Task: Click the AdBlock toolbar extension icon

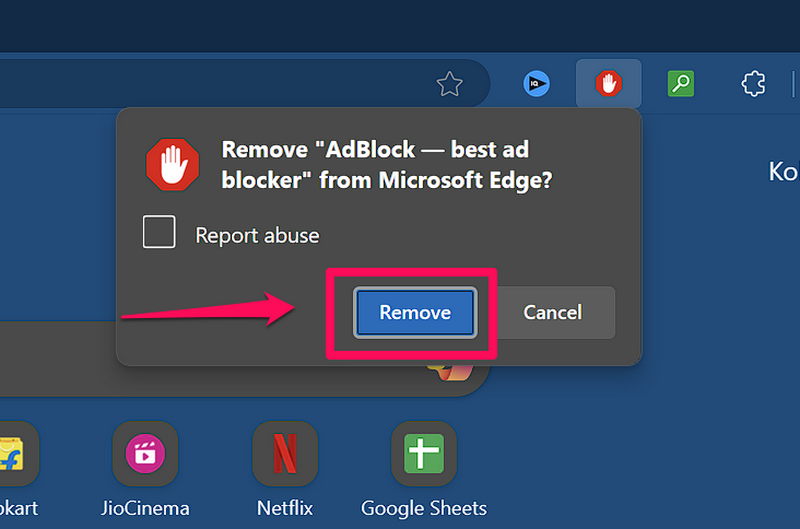Action: coord(608,85)
